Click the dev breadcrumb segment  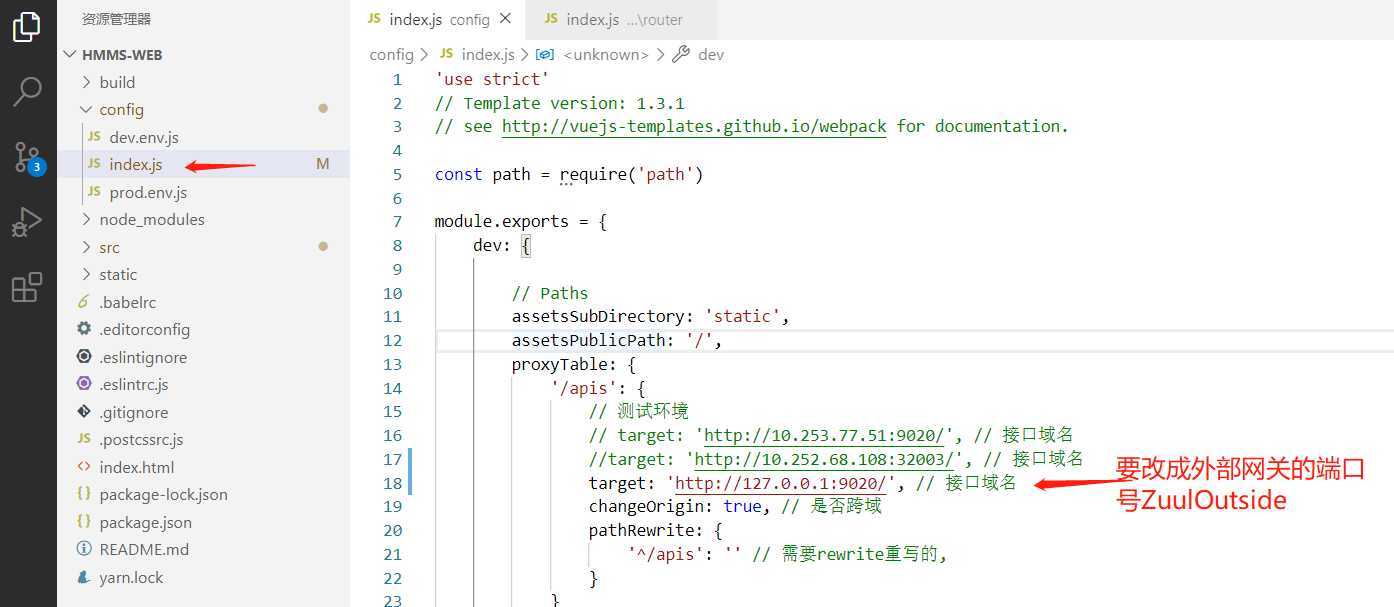pyautogui.click(x=699, y=54)
